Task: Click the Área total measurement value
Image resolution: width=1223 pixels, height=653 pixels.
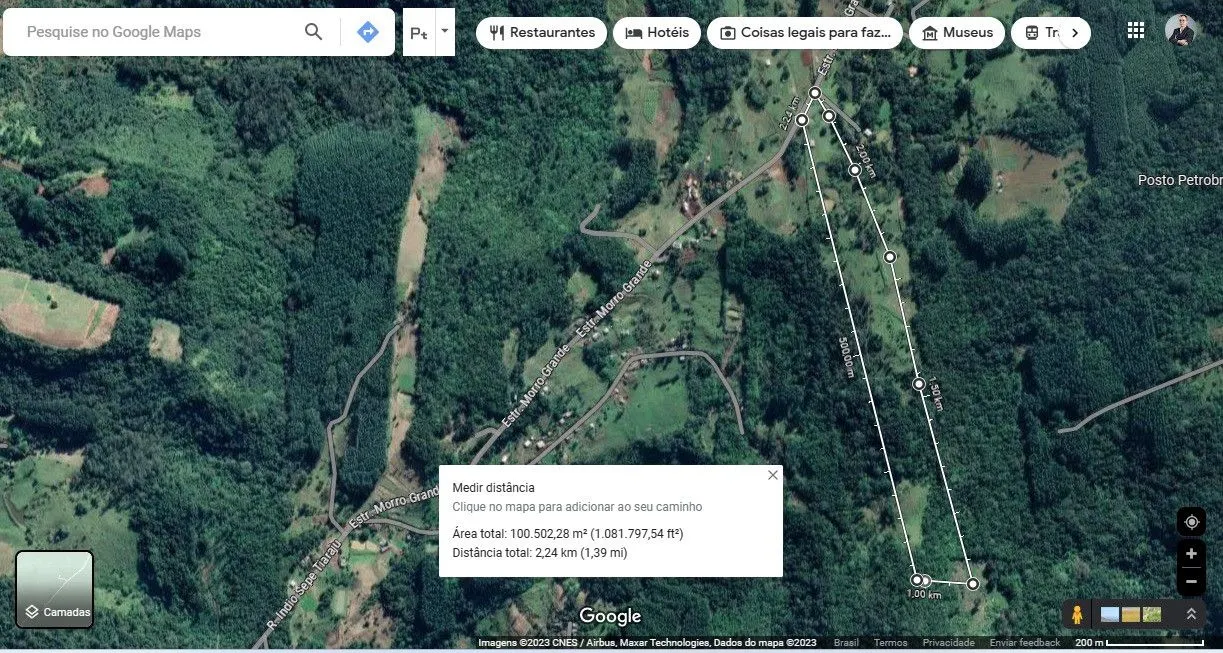Action: click(596, 533)
